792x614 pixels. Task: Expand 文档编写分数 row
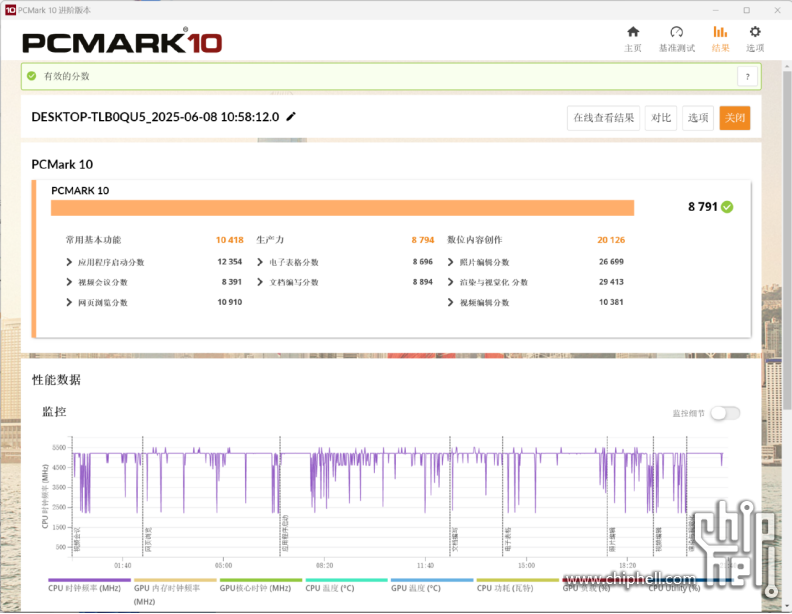point(260,282)
